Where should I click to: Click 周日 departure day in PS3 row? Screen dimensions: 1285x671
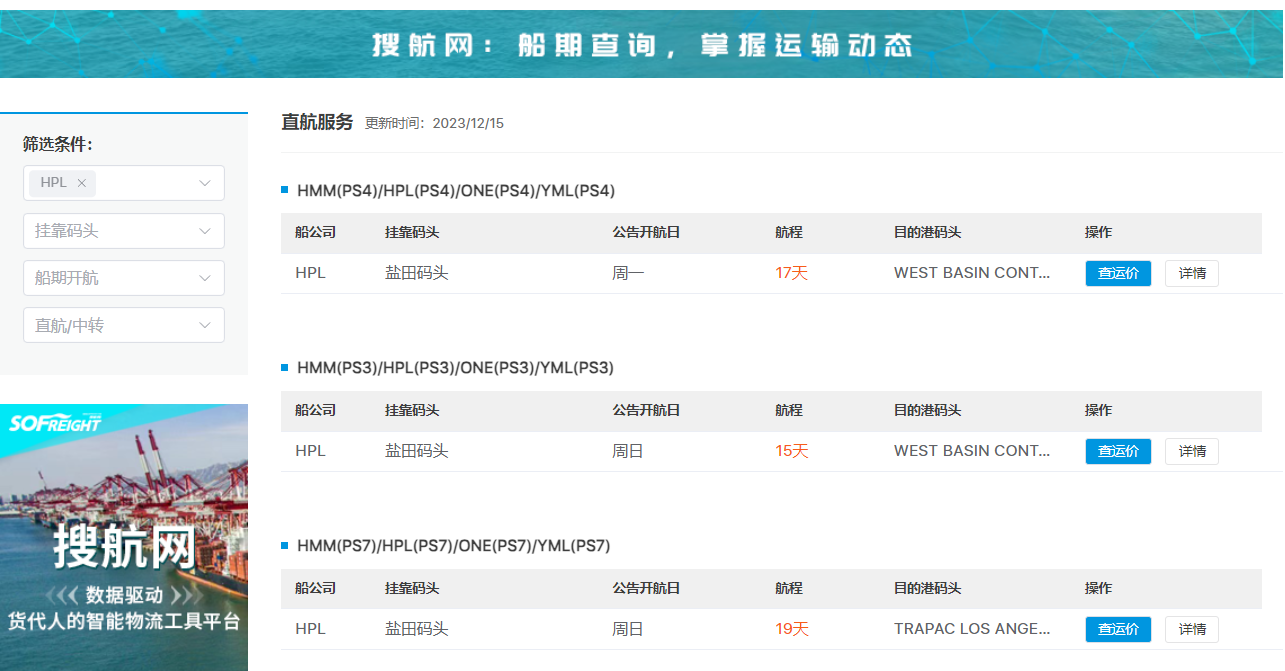point(628,451)
